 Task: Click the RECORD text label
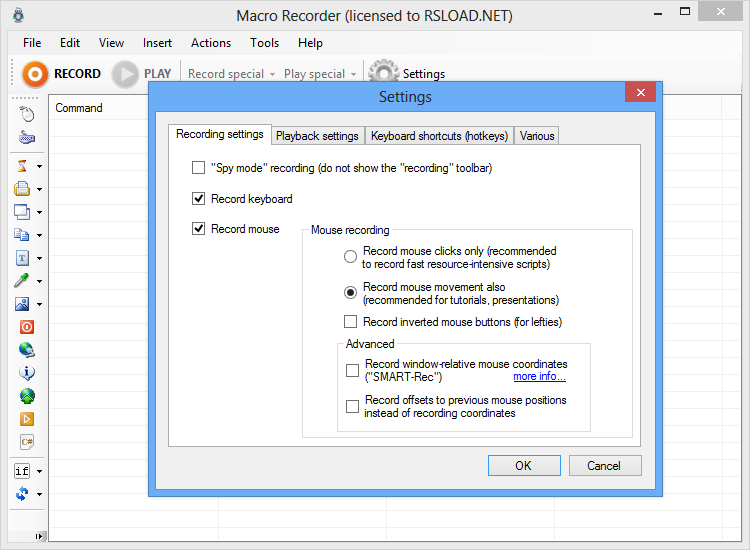[x=77, y=74]
